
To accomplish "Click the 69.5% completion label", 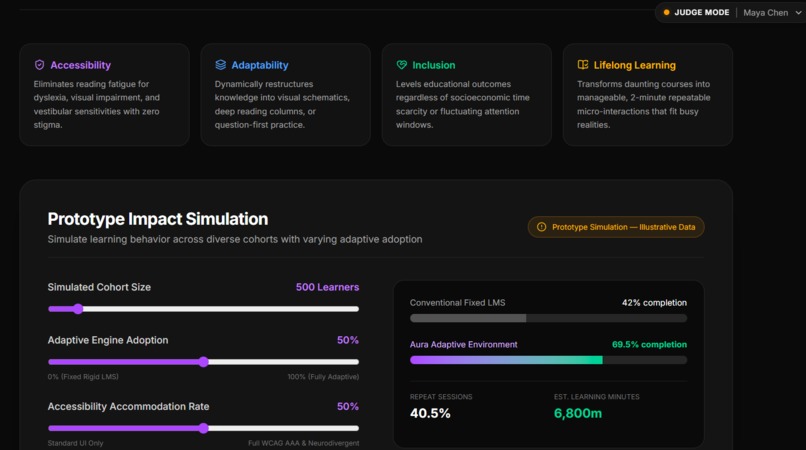I will click(x=649, y=344).
